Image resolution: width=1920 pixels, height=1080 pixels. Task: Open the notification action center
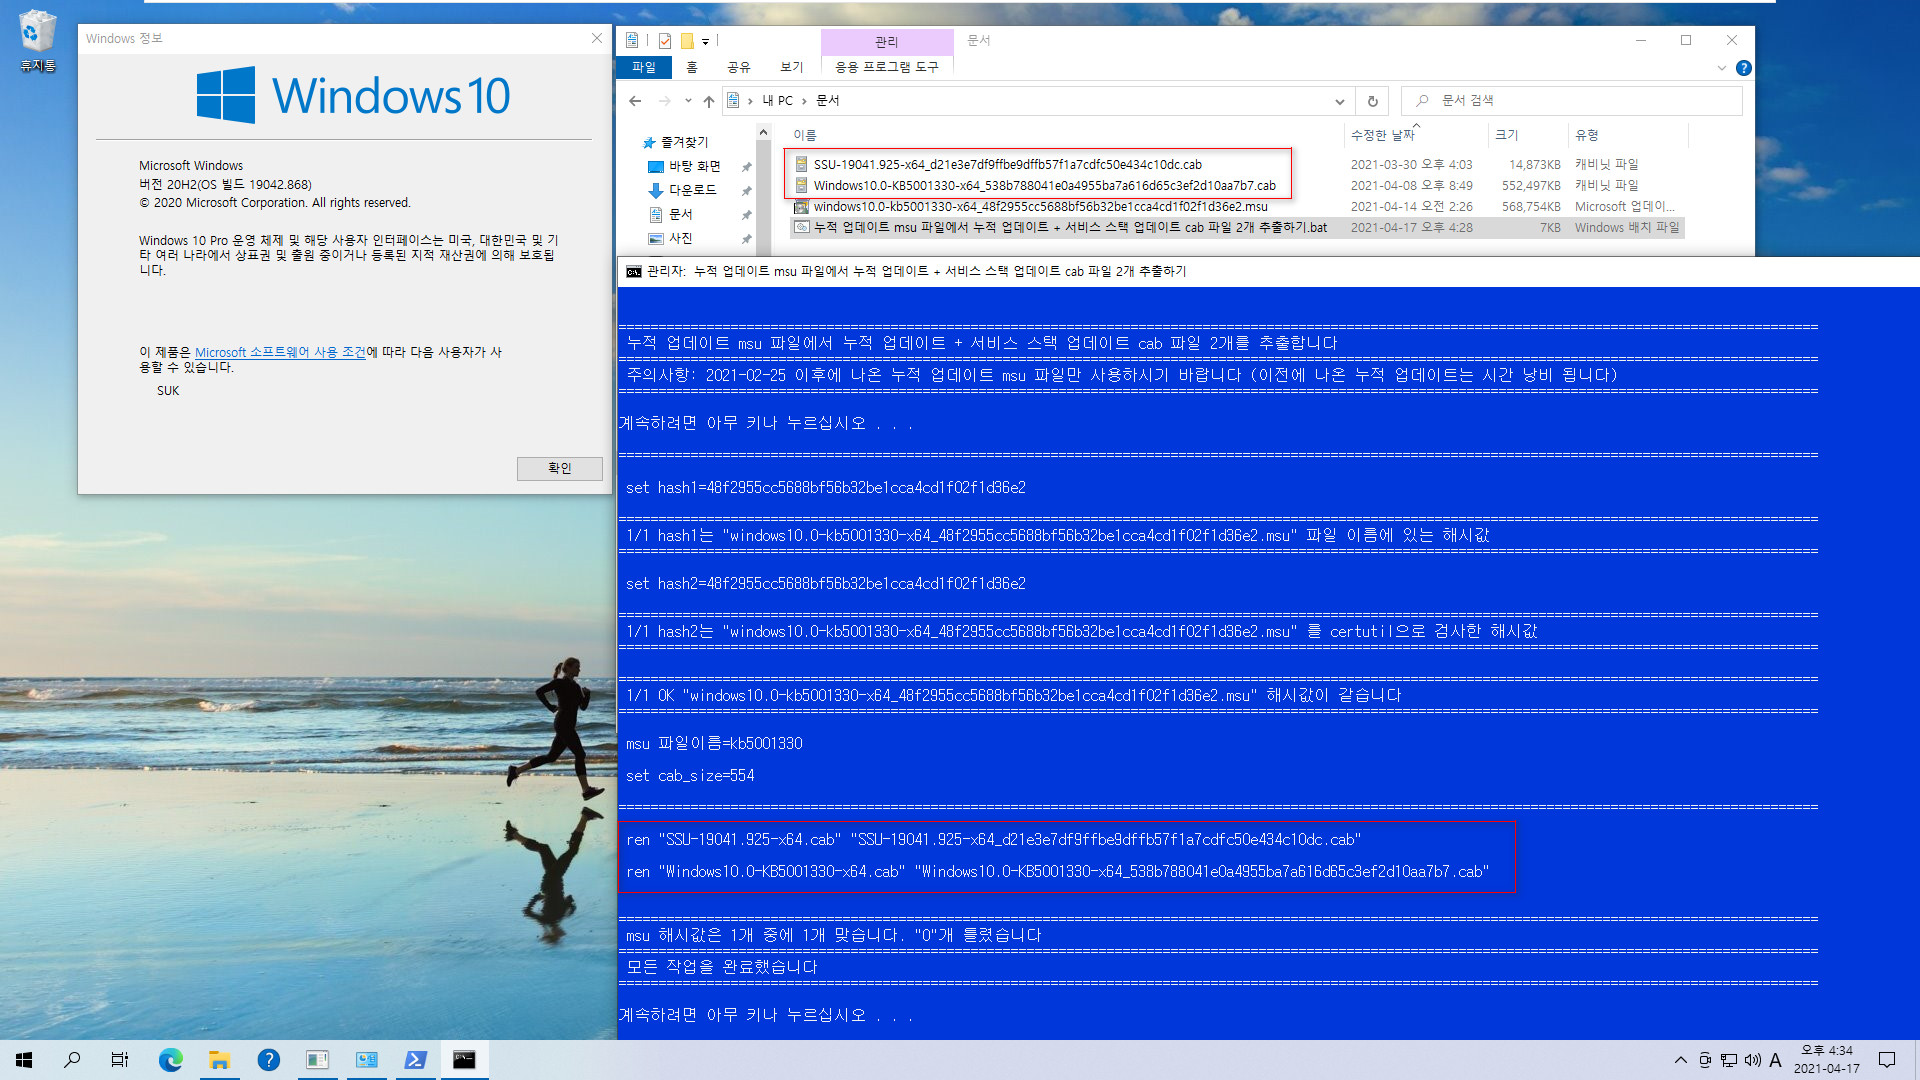point(1887,1060)
